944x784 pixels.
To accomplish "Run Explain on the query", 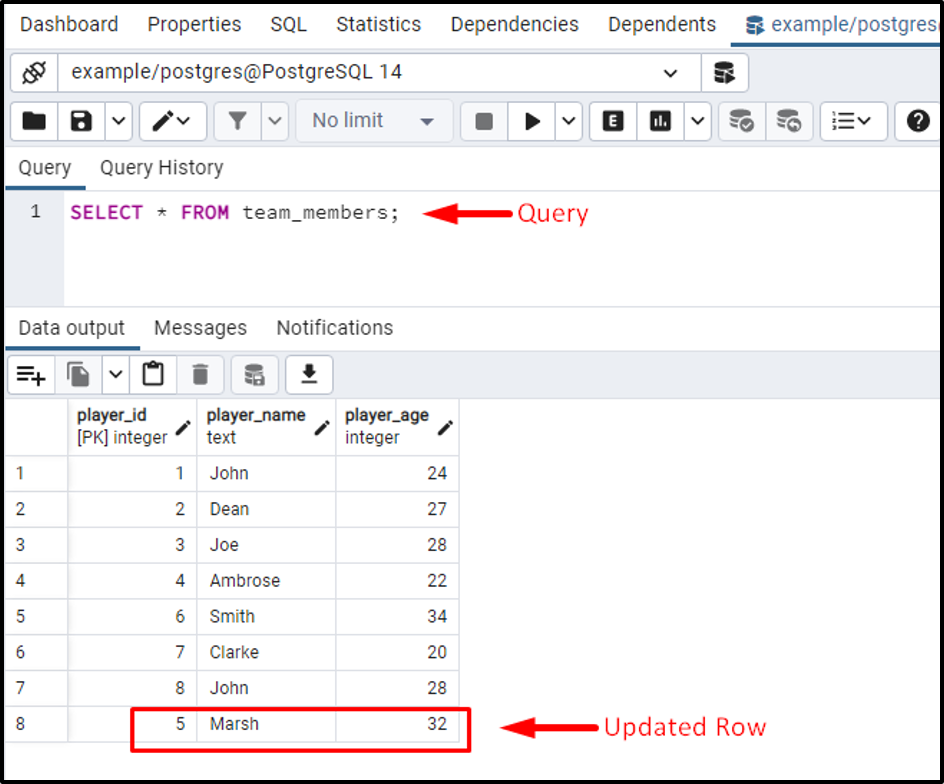I will (x=612, y=120).
